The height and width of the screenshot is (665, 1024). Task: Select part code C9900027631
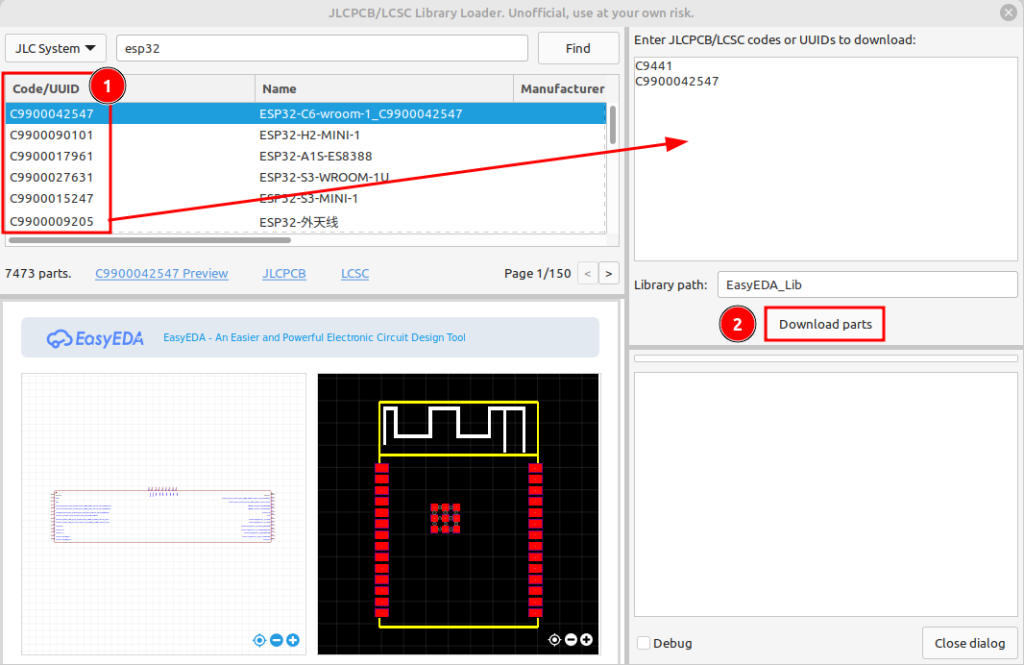tap(52, 178)
